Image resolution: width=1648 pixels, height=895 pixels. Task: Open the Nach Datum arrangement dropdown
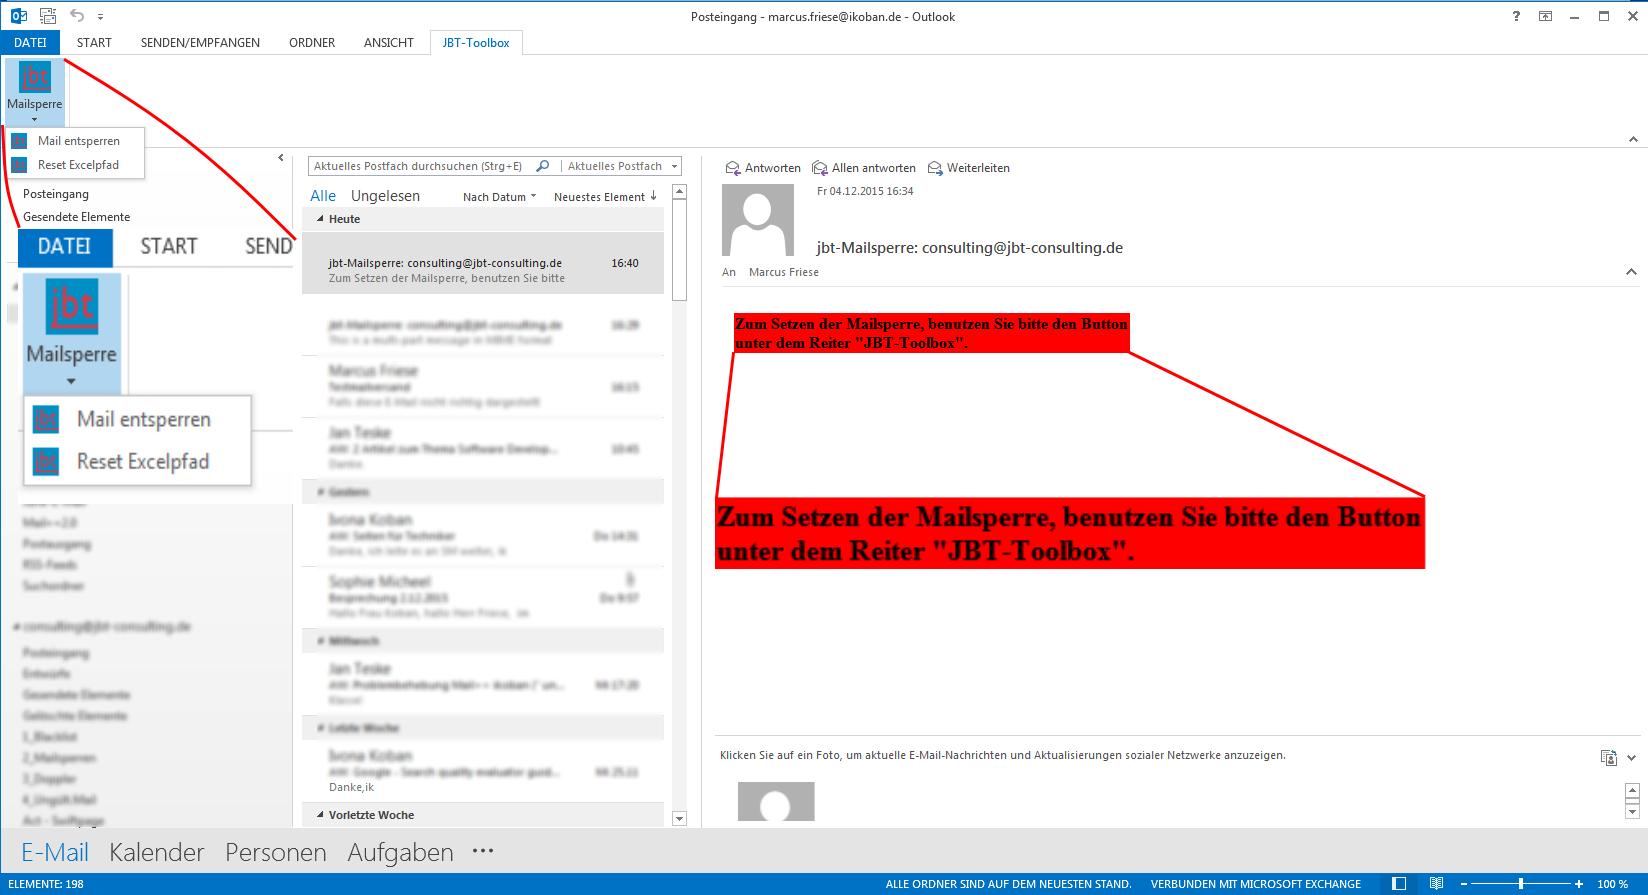tap(499, 197)
